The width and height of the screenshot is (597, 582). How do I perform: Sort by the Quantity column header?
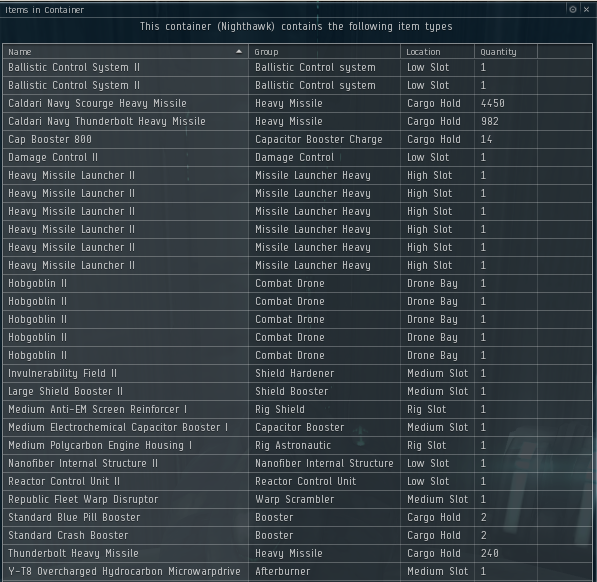coord(506,51)
